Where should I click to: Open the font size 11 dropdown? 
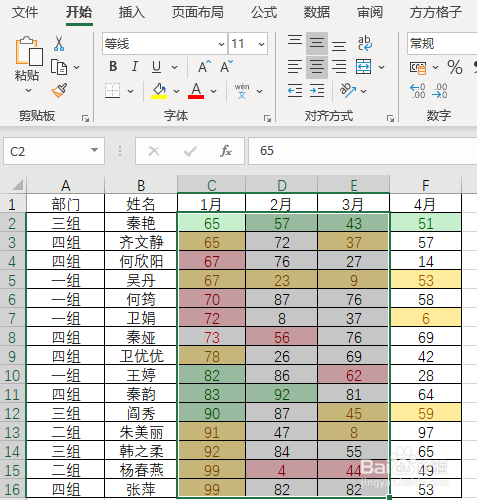point(261,44)
